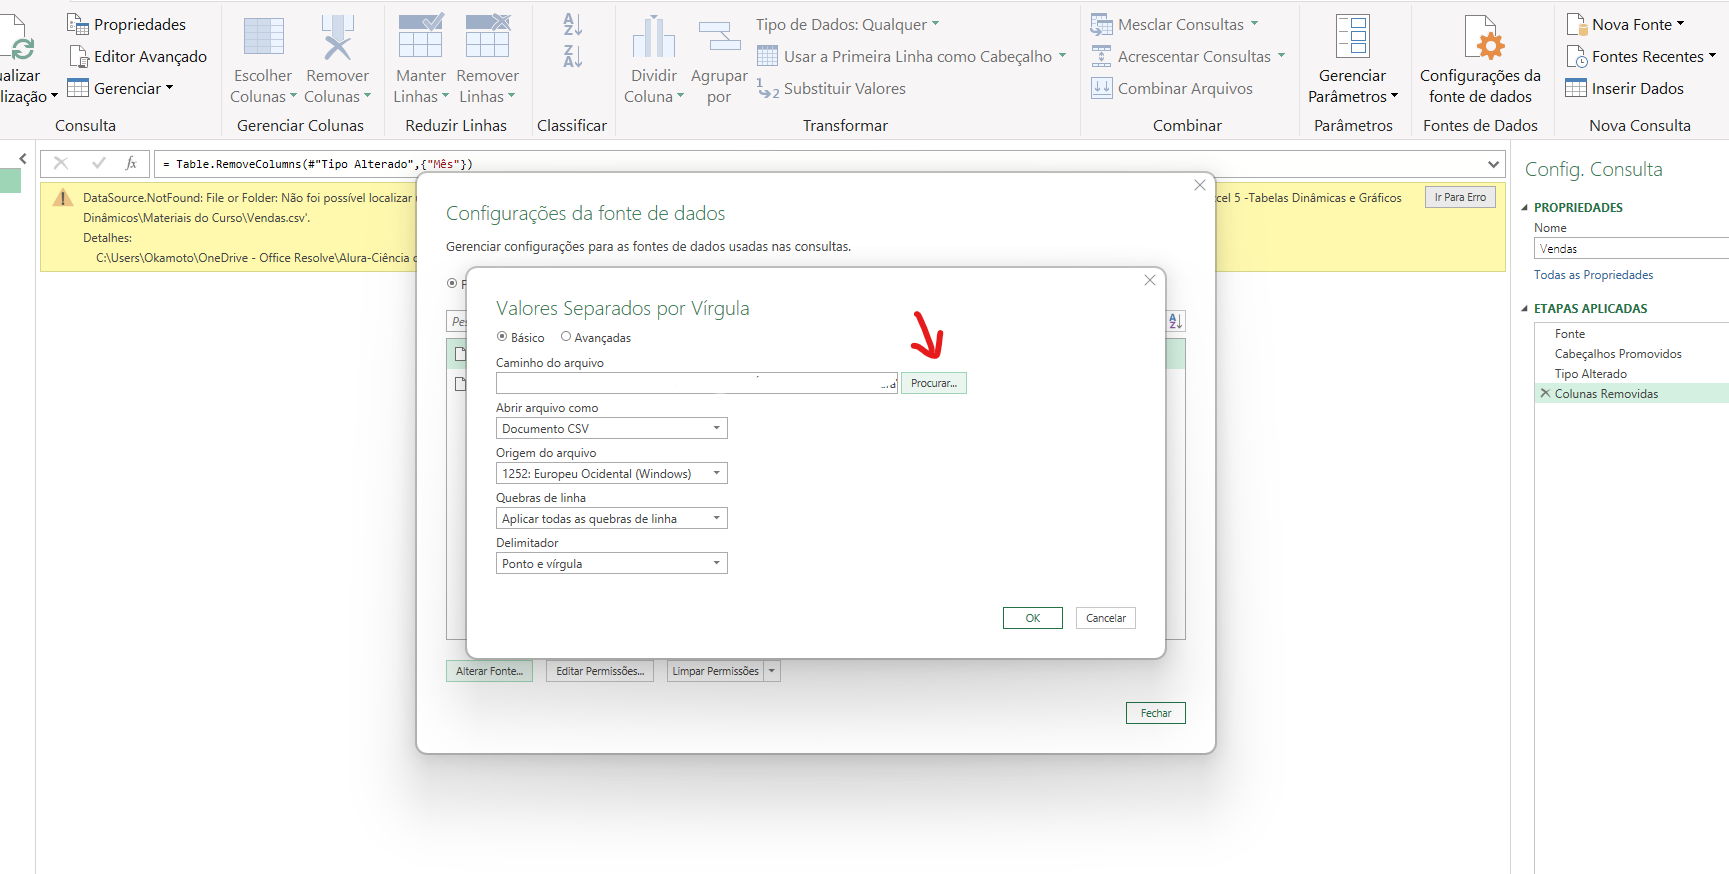
Task: Collapse the PROPRIEDADES section
Action: tap(1525, 208)
